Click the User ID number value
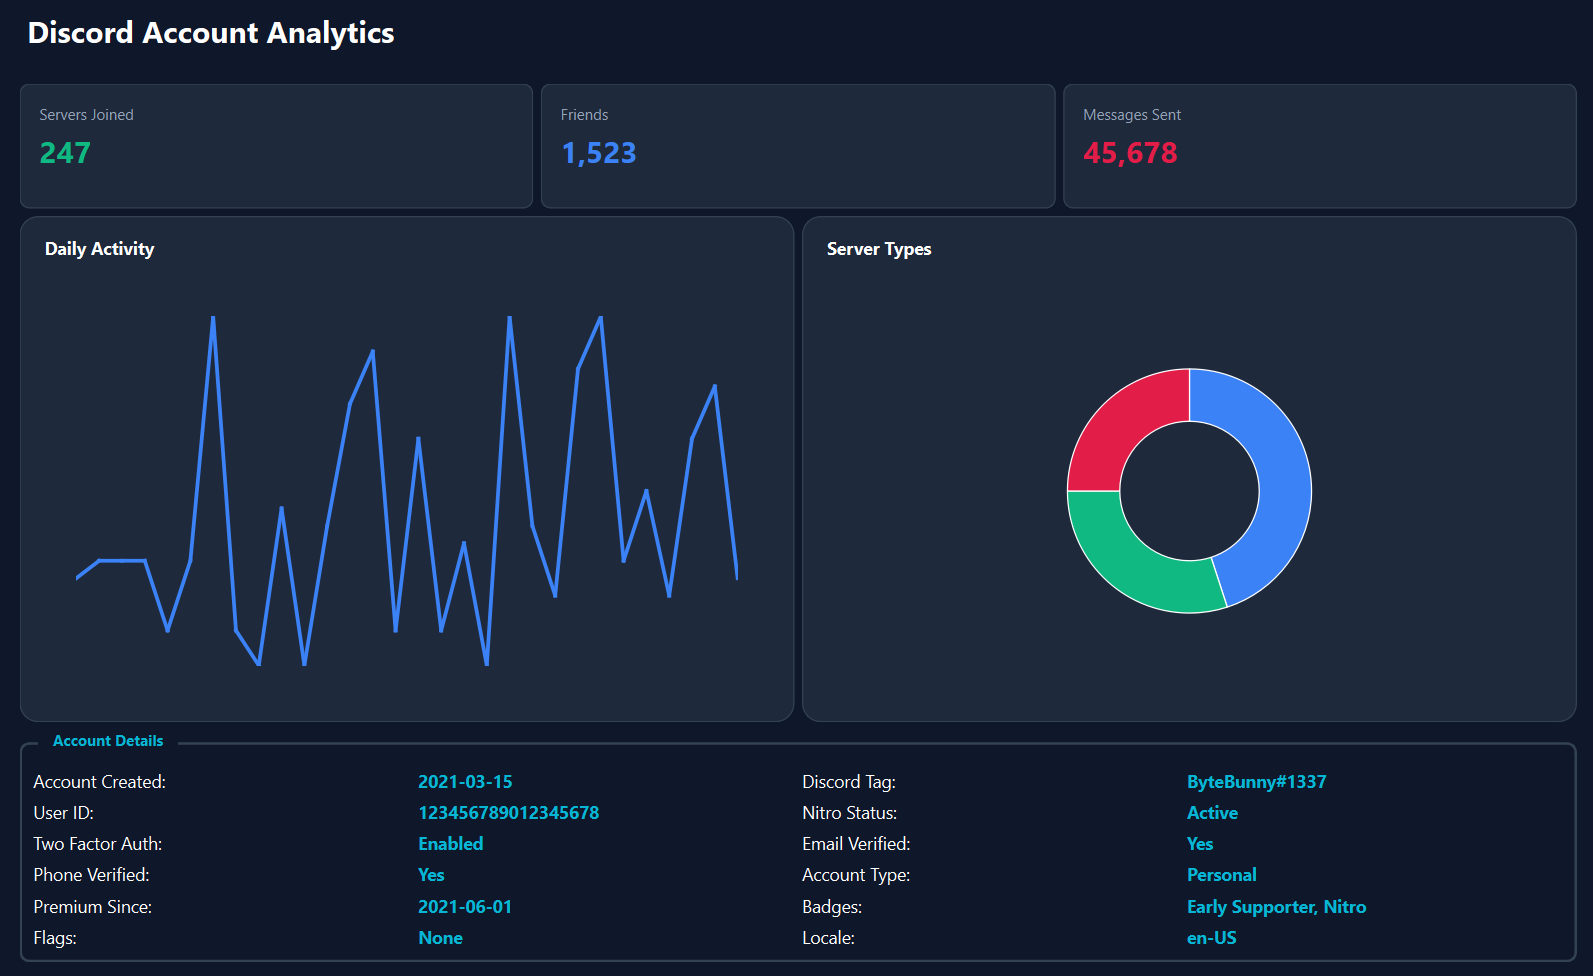The height and width of the screenshot is (976, 1593). coord(508,813)
